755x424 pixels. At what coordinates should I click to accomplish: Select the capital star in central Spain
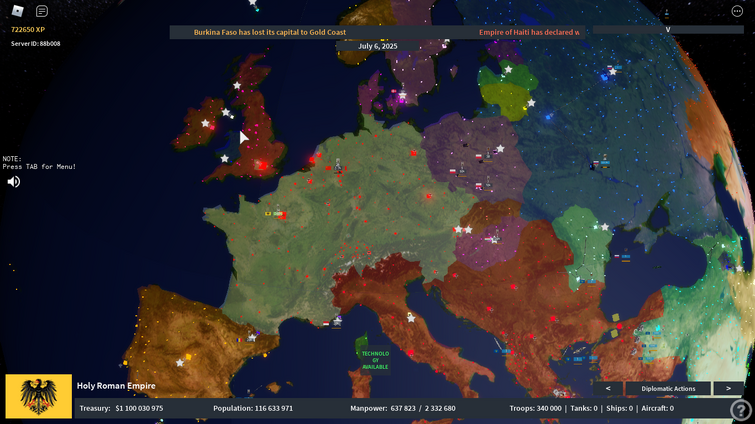pos(180,362)
